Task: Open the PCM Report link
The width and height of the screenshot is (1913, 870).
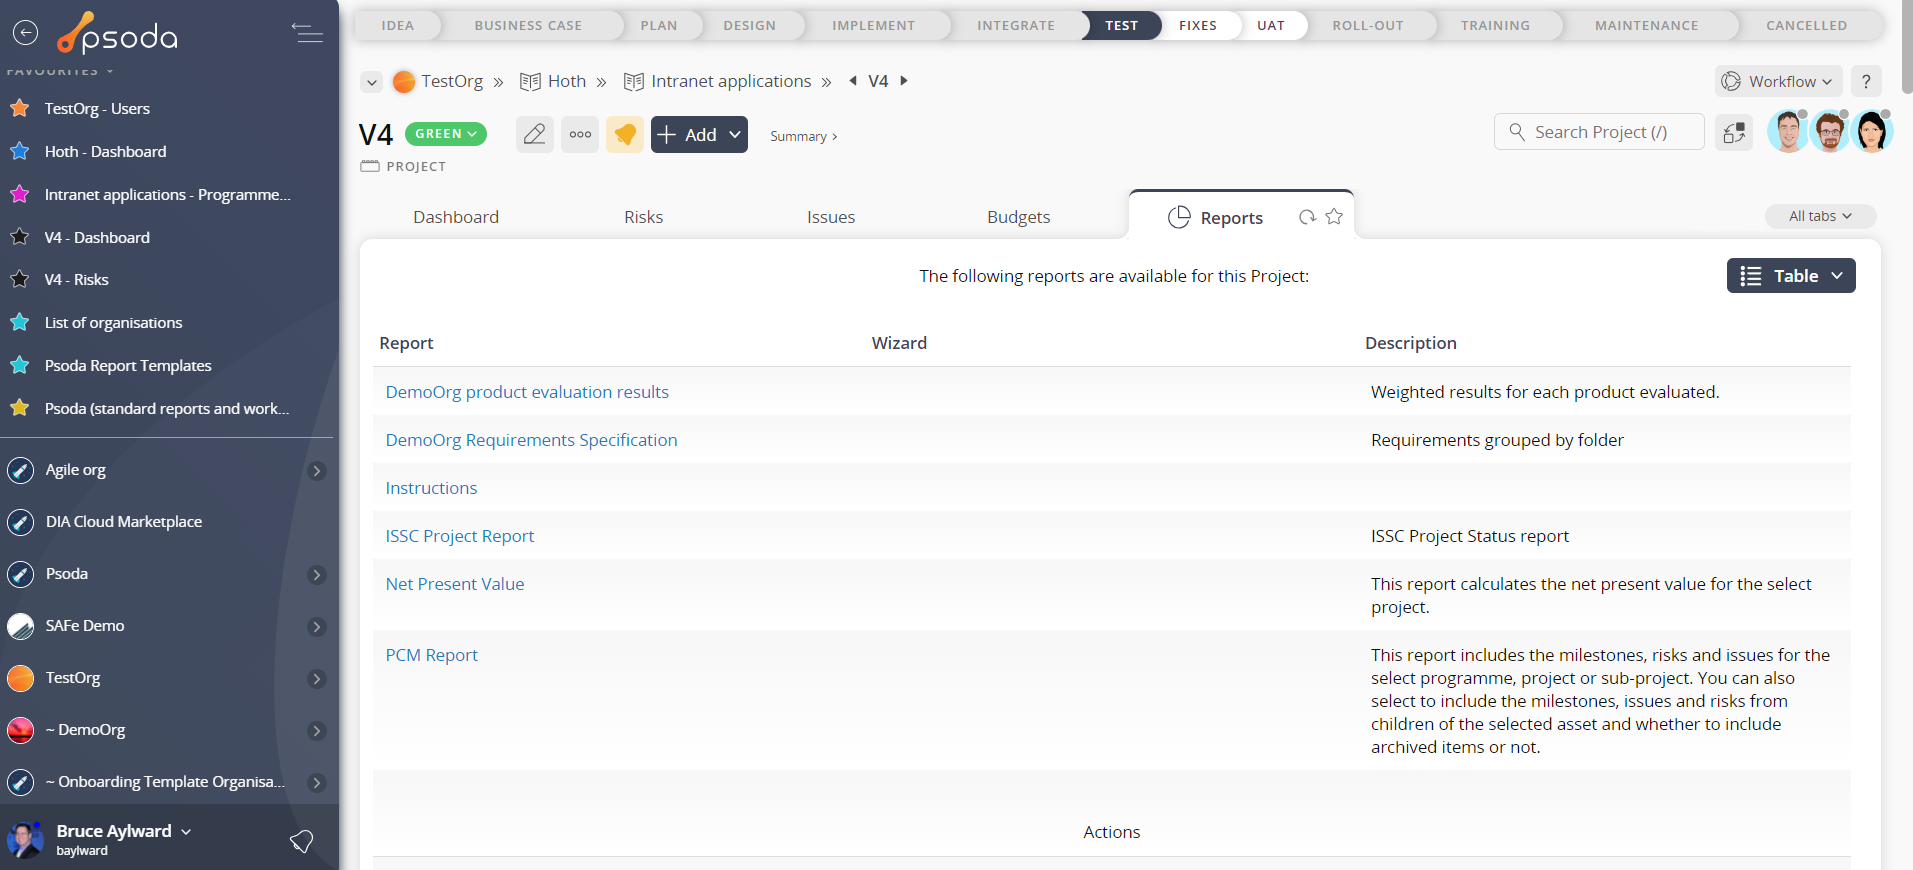Action: coord(432,655)
